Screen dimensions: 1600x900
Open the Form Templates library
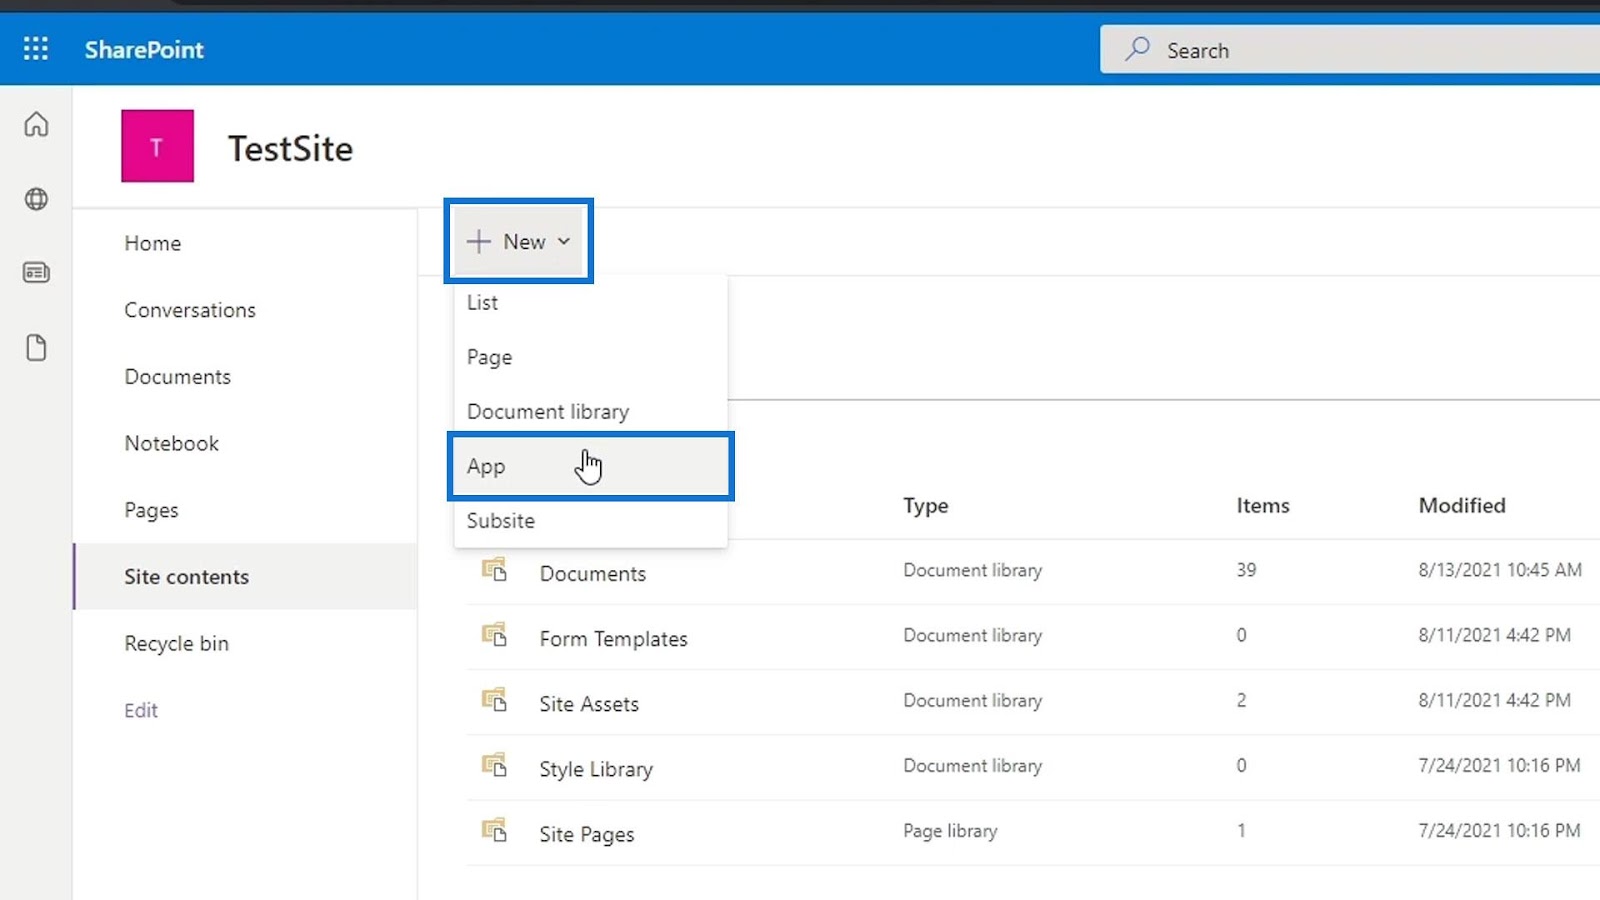614,639
